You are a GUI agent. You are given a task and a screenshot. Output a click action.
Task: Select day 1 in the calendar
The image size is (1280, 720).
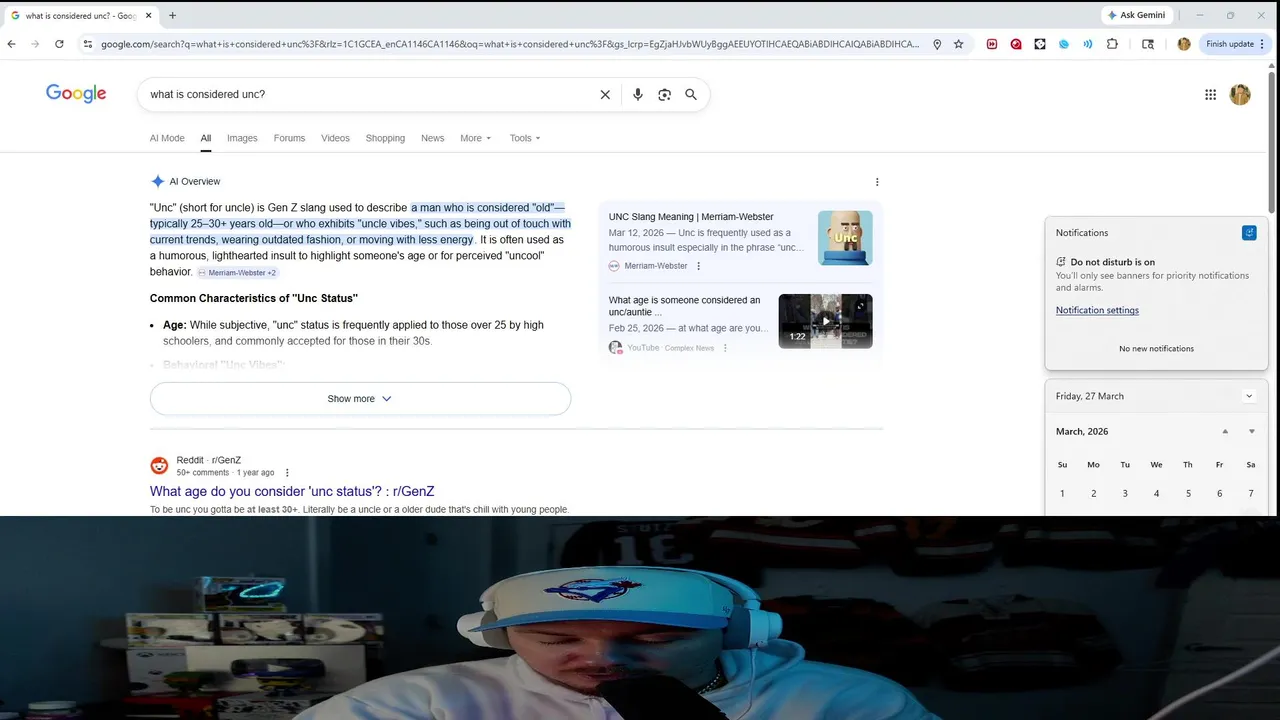1062,494
